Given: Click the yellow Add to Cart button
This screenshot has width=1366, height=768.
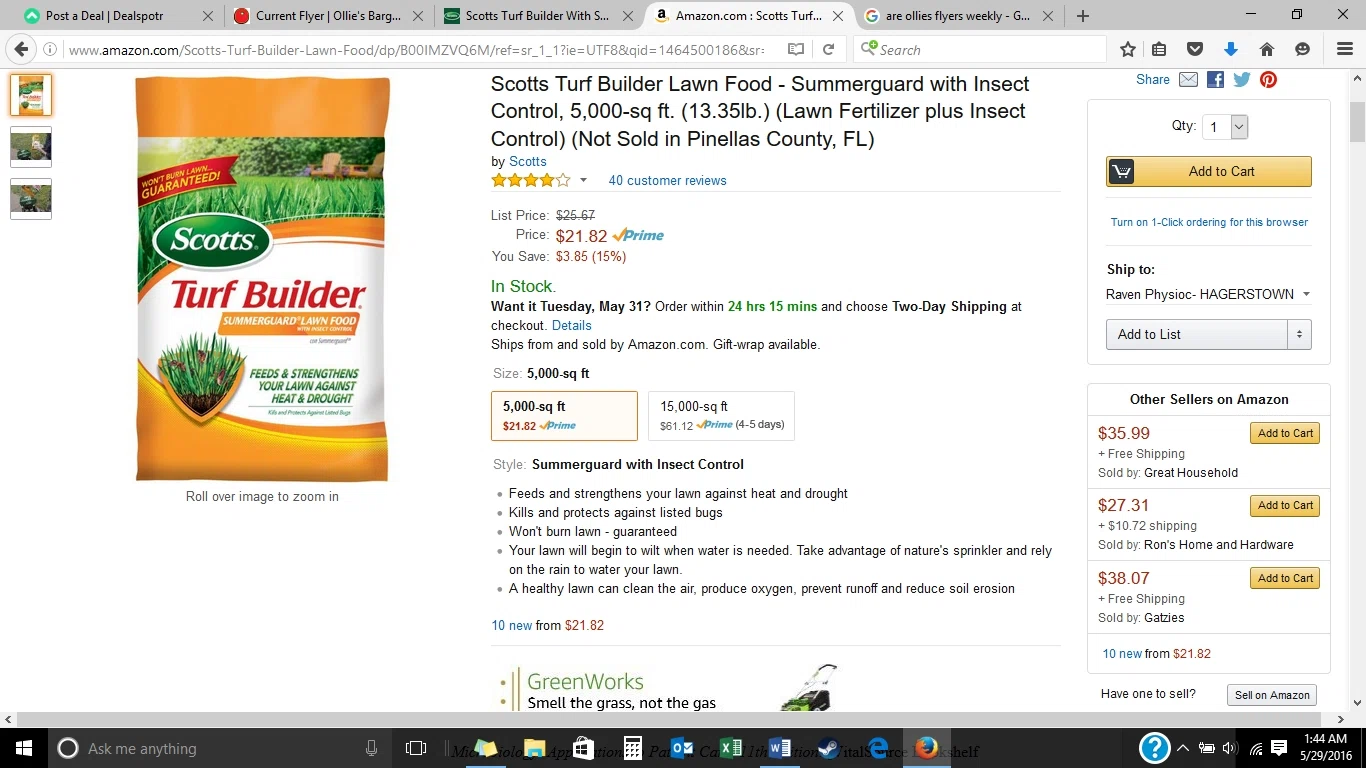Looking at the screenshot, I should pos(1208,171).
